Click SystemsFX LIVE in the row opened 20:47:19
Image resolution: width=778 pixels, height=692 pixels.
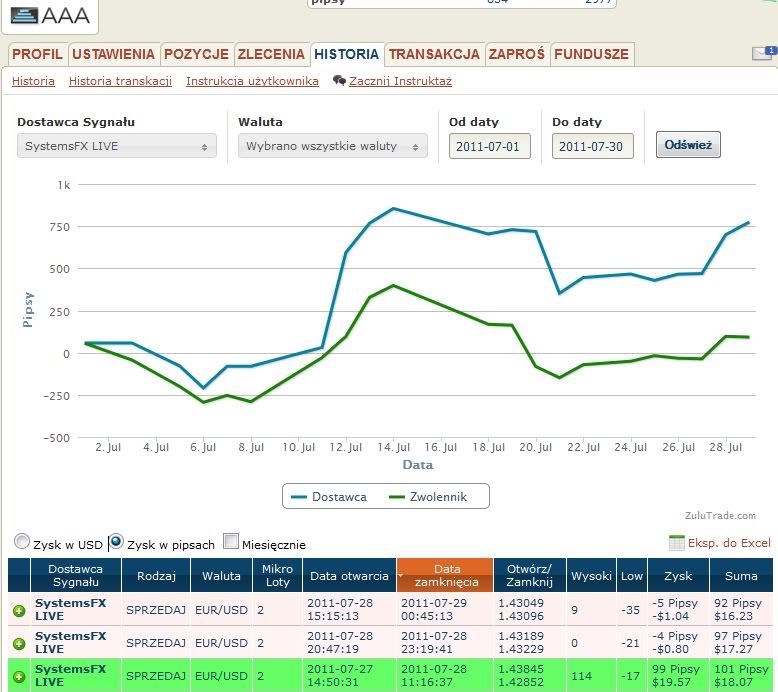click(x=70, y=642)
